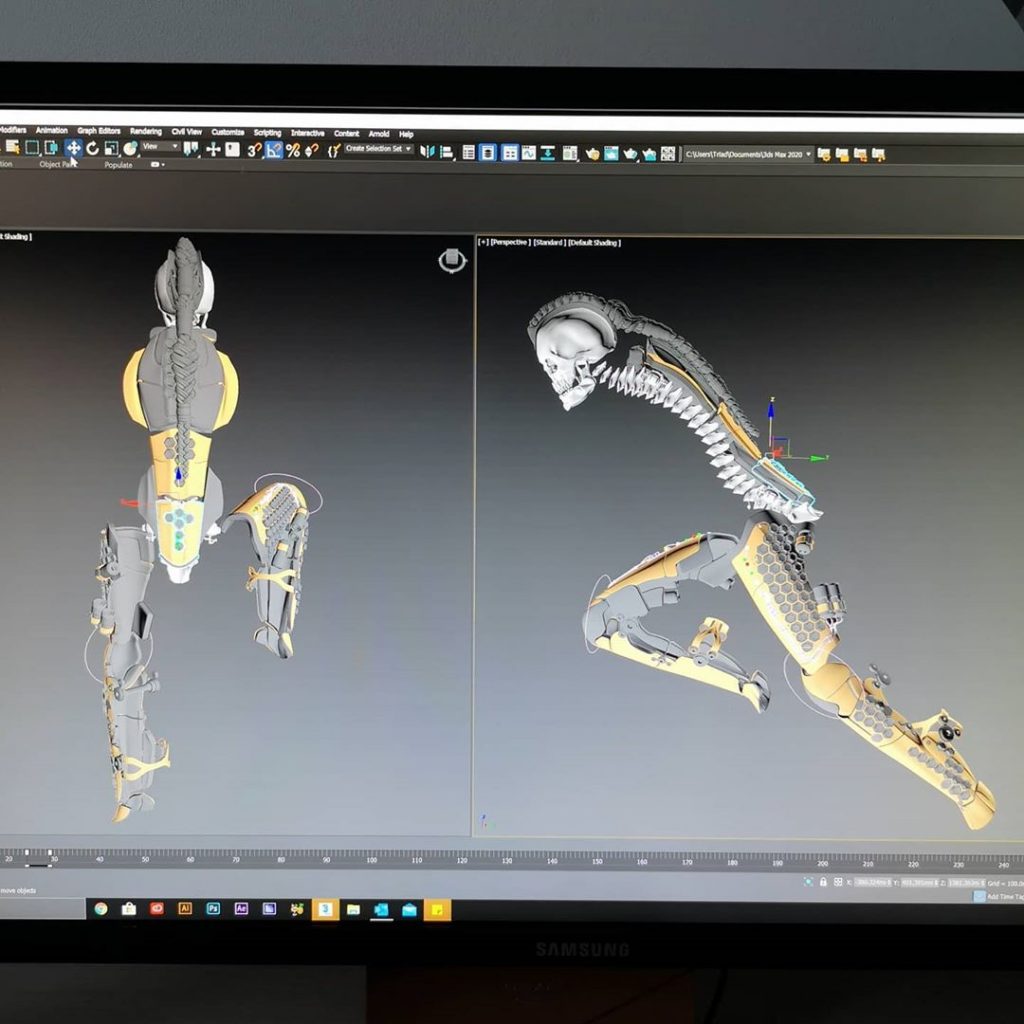Click the [Default Shading] viewport label
Image resolution: width=1024 pixels, height=1024 pixels.
point(594,243)
